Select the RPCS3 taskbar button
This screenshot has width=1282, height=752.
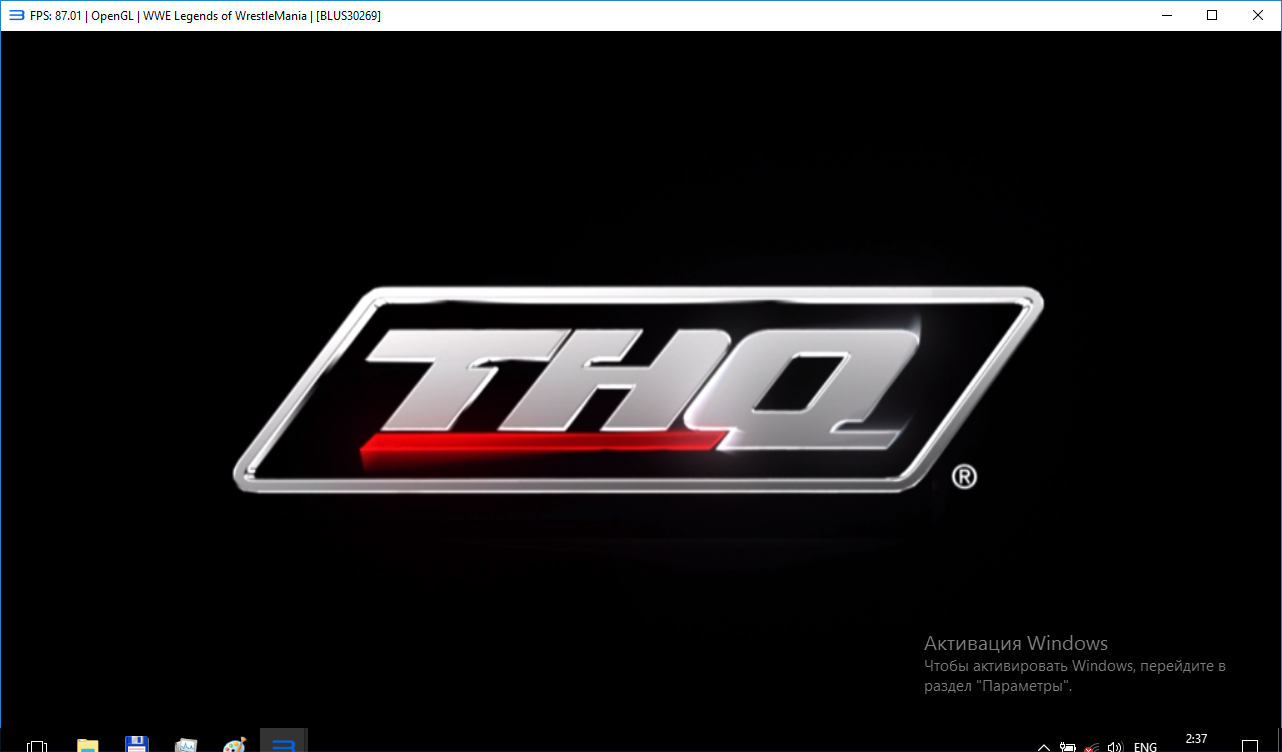tap(283, 744)
